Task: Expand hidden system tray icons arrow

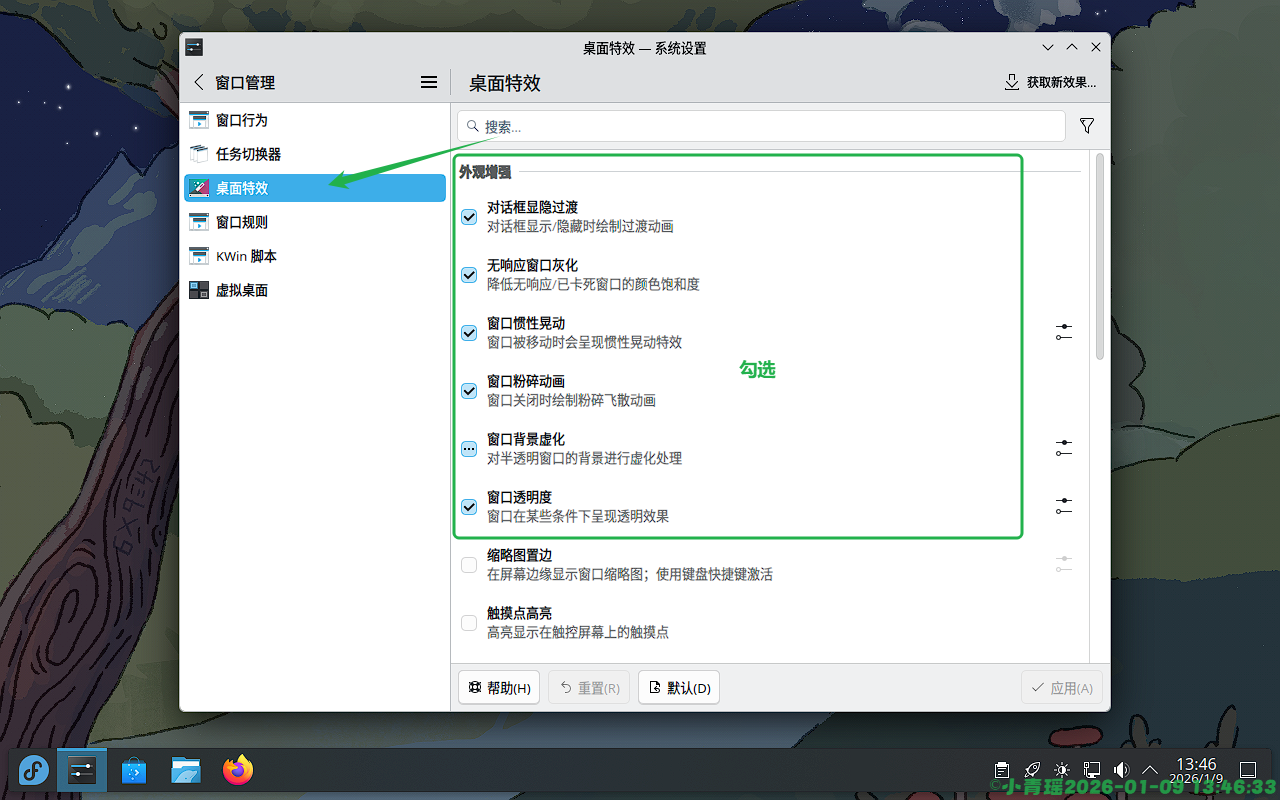Action: point(1150,770)
